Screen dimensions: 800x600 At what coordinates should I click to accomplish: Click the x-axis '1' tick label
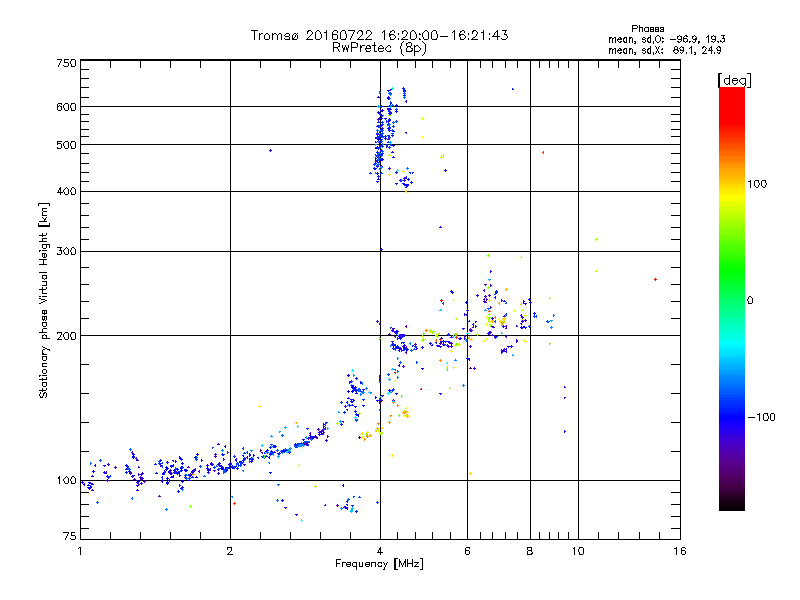(x=80, y=551)
